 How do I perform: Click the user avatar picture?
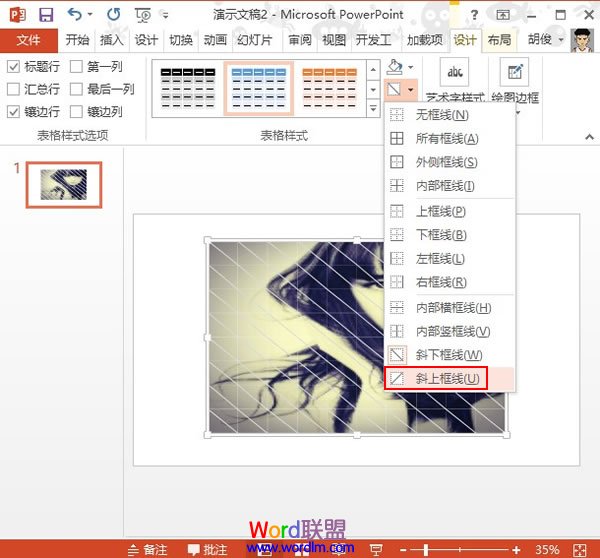pyautogui.click(x=582, y=40)
